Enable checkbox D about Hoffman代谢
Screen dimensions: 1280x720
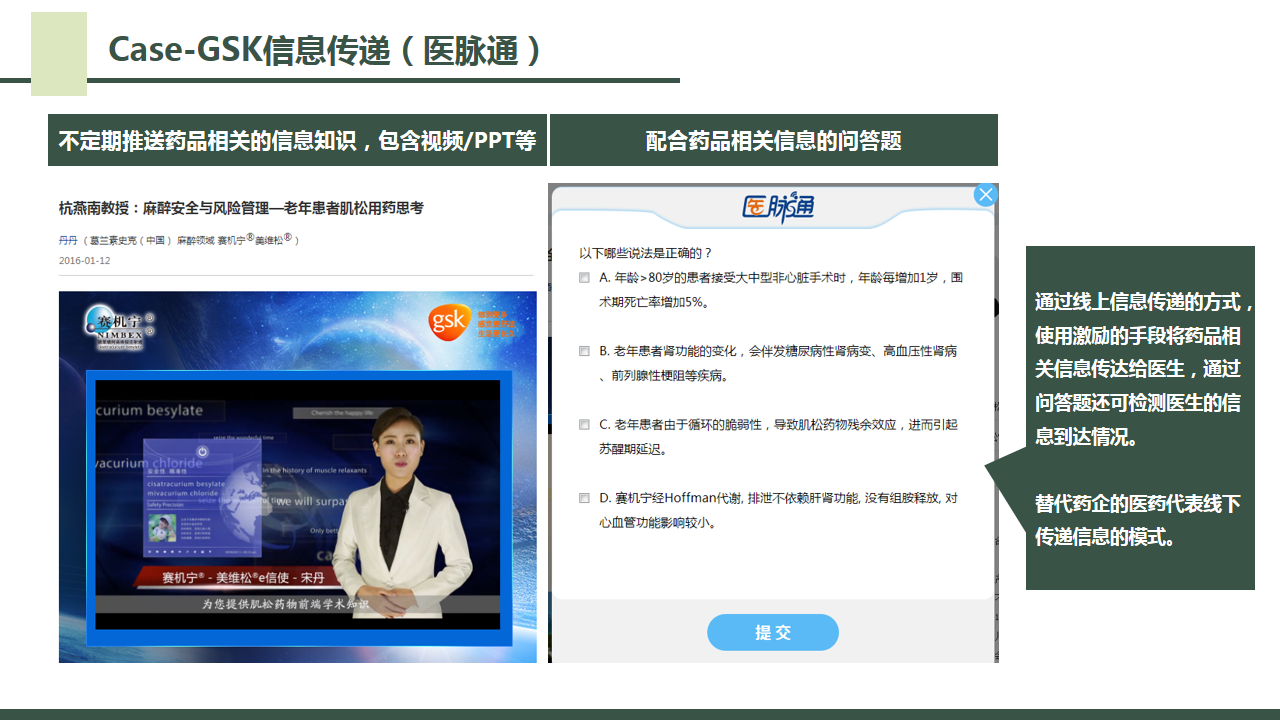click(x=584, y=498)
